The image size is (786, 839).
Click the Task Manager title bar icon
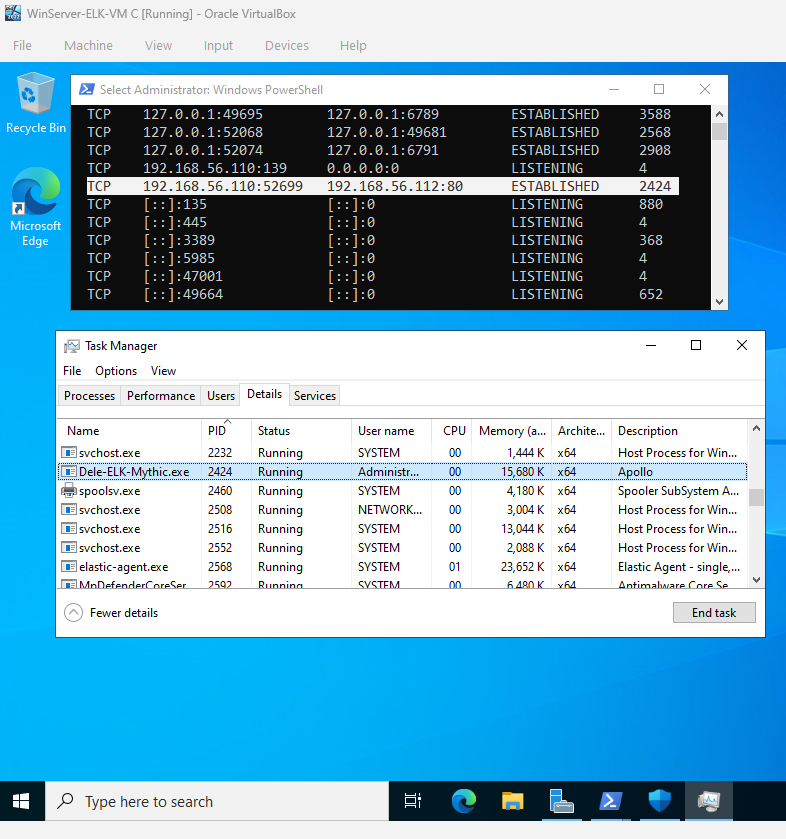pos(72,346)
